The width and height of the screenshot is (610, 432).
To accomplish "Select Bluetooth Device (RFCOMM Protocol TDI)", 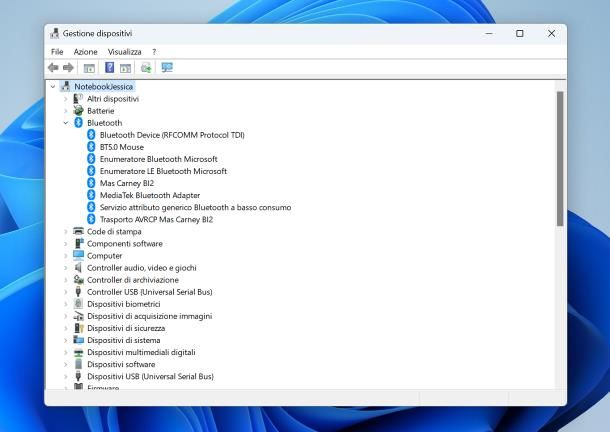I will [172, 135].
